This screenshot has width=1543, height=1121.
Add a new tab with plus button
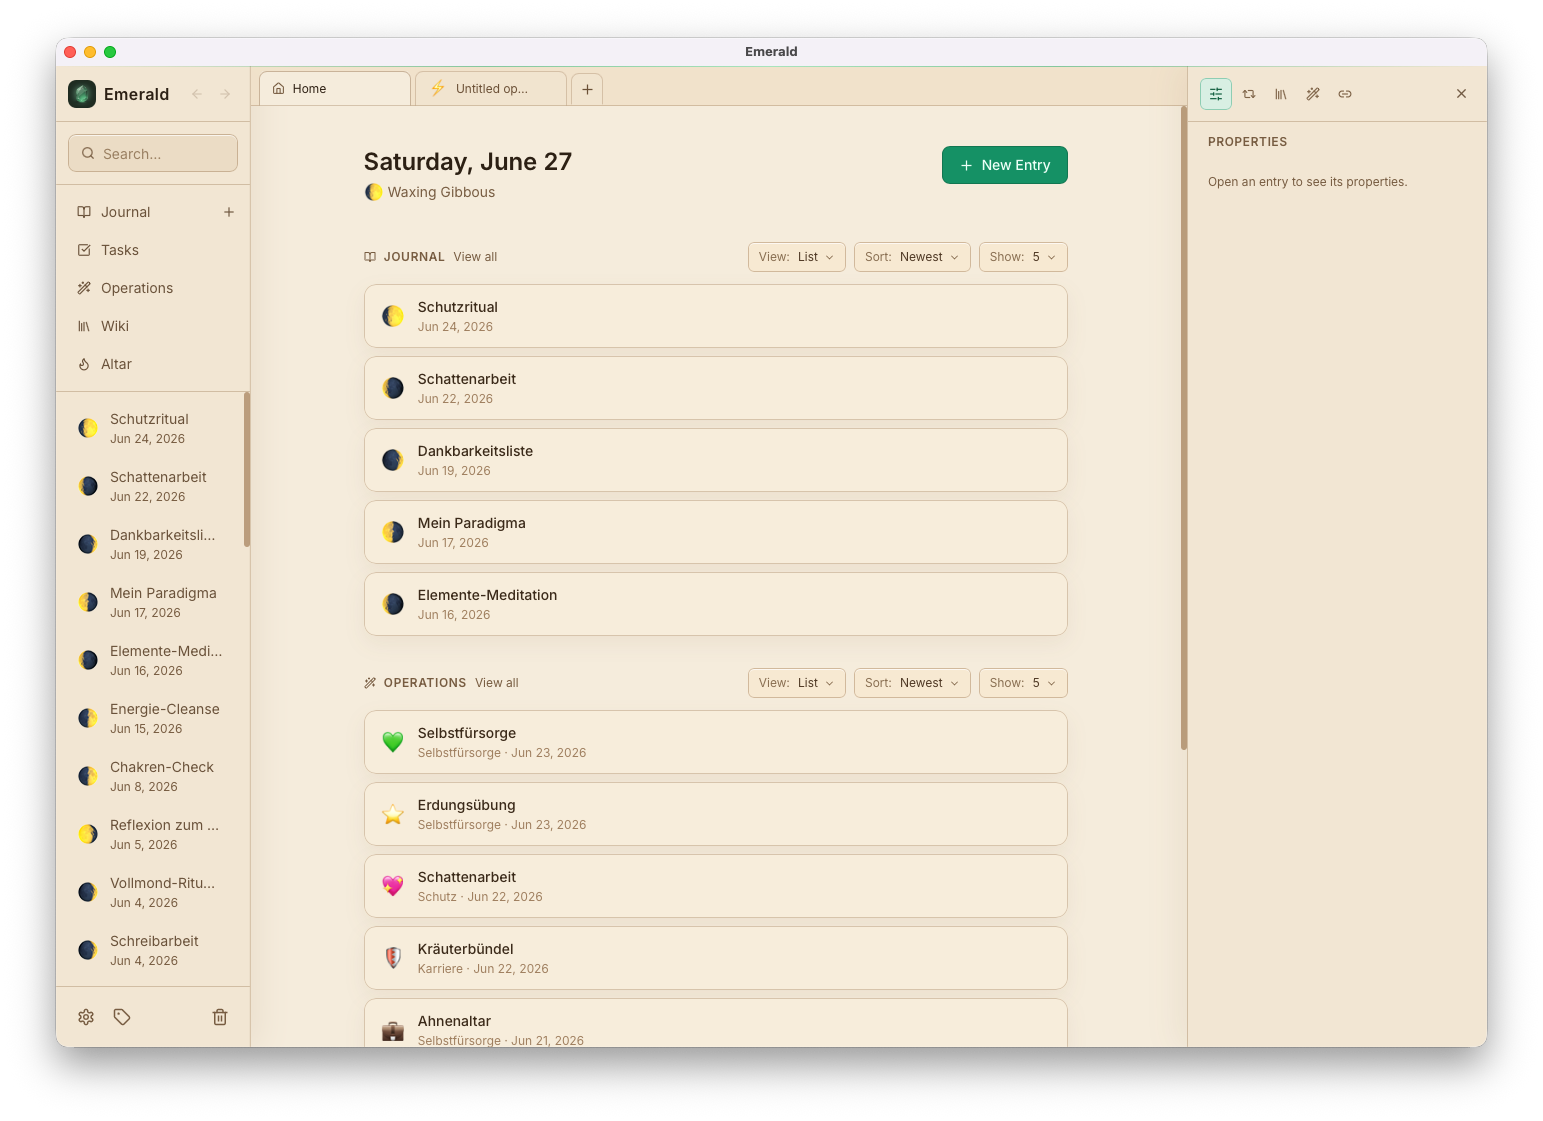587,89
